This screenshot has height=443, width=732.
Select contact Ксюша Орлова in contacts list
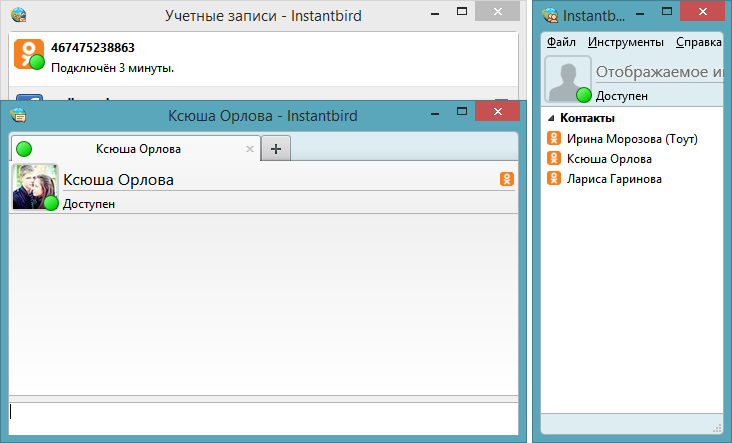[x=632, y=159]
